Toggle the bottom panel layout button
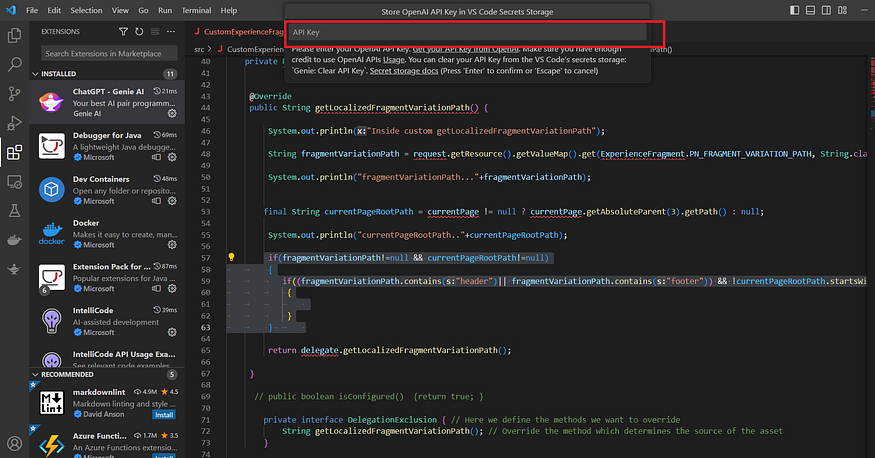875x458 pixels. (x=810, y=10)
